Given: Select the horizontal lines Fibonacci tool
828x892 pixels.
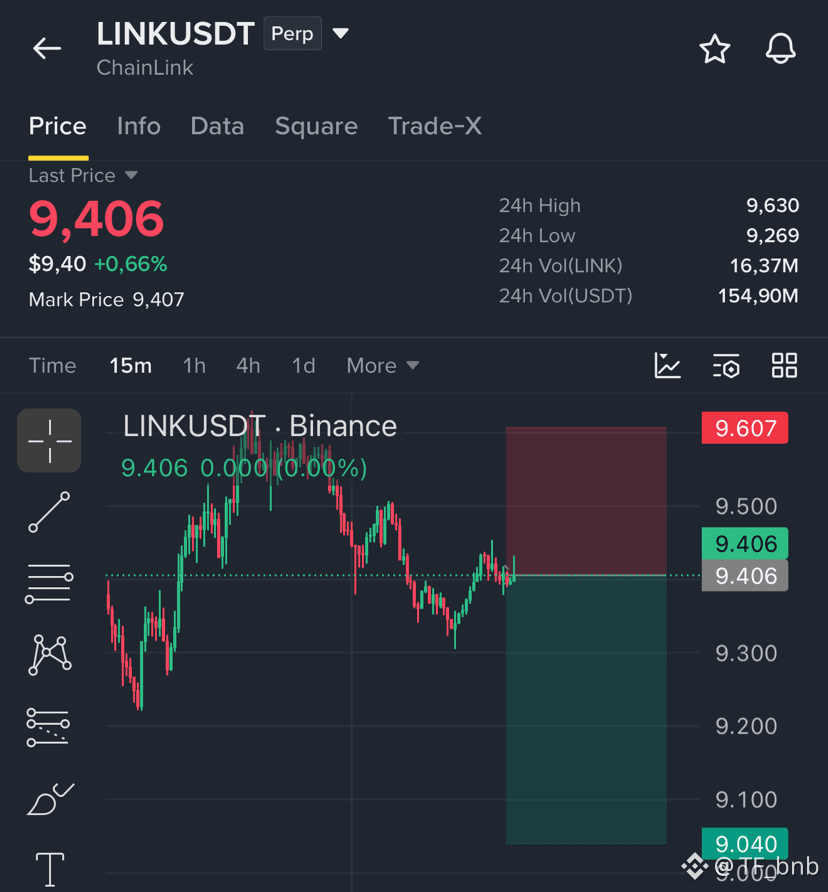Looking at the screenshot, I should pyautogui.click(x=50, y=584).
